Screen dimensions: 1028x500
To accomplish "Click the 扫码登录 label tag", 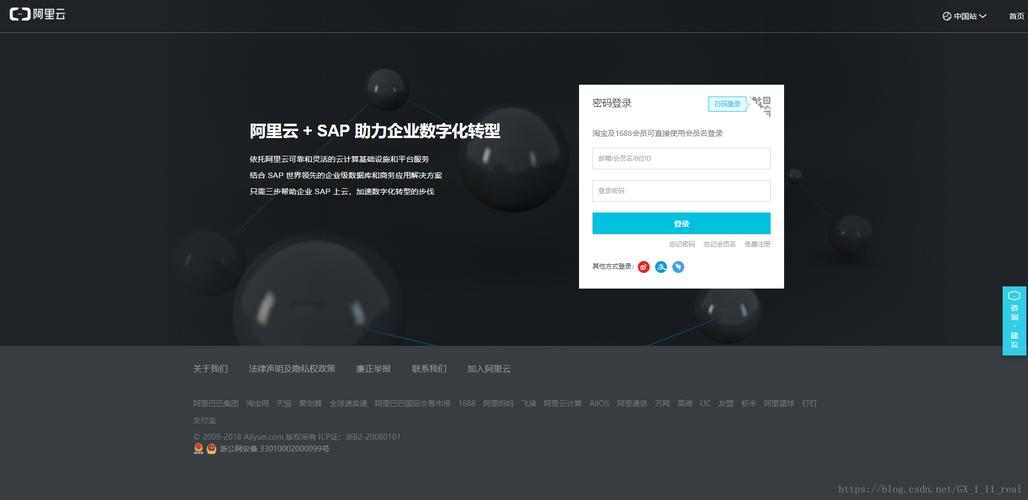I will (727, 104).
